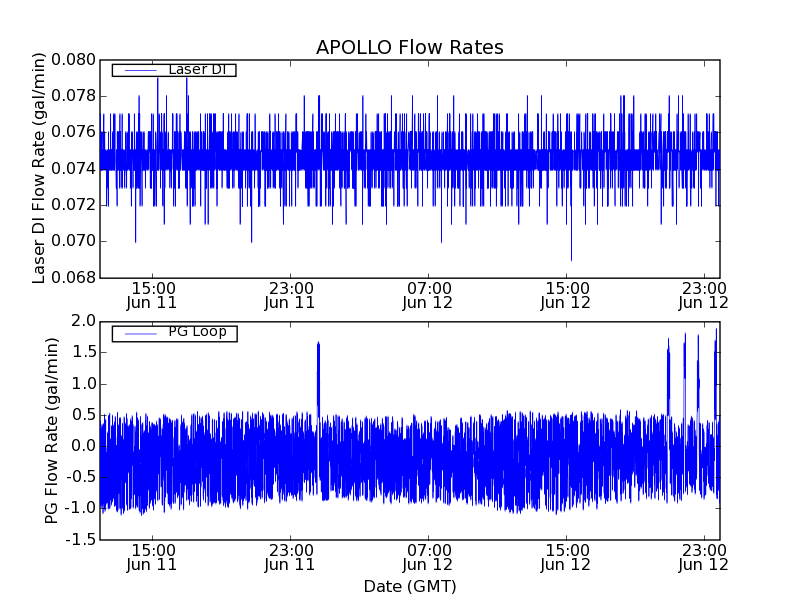Click 23:00 Jun 12 label under top plot
Viewport: 800px width, 600px height.
coord(704,296)
